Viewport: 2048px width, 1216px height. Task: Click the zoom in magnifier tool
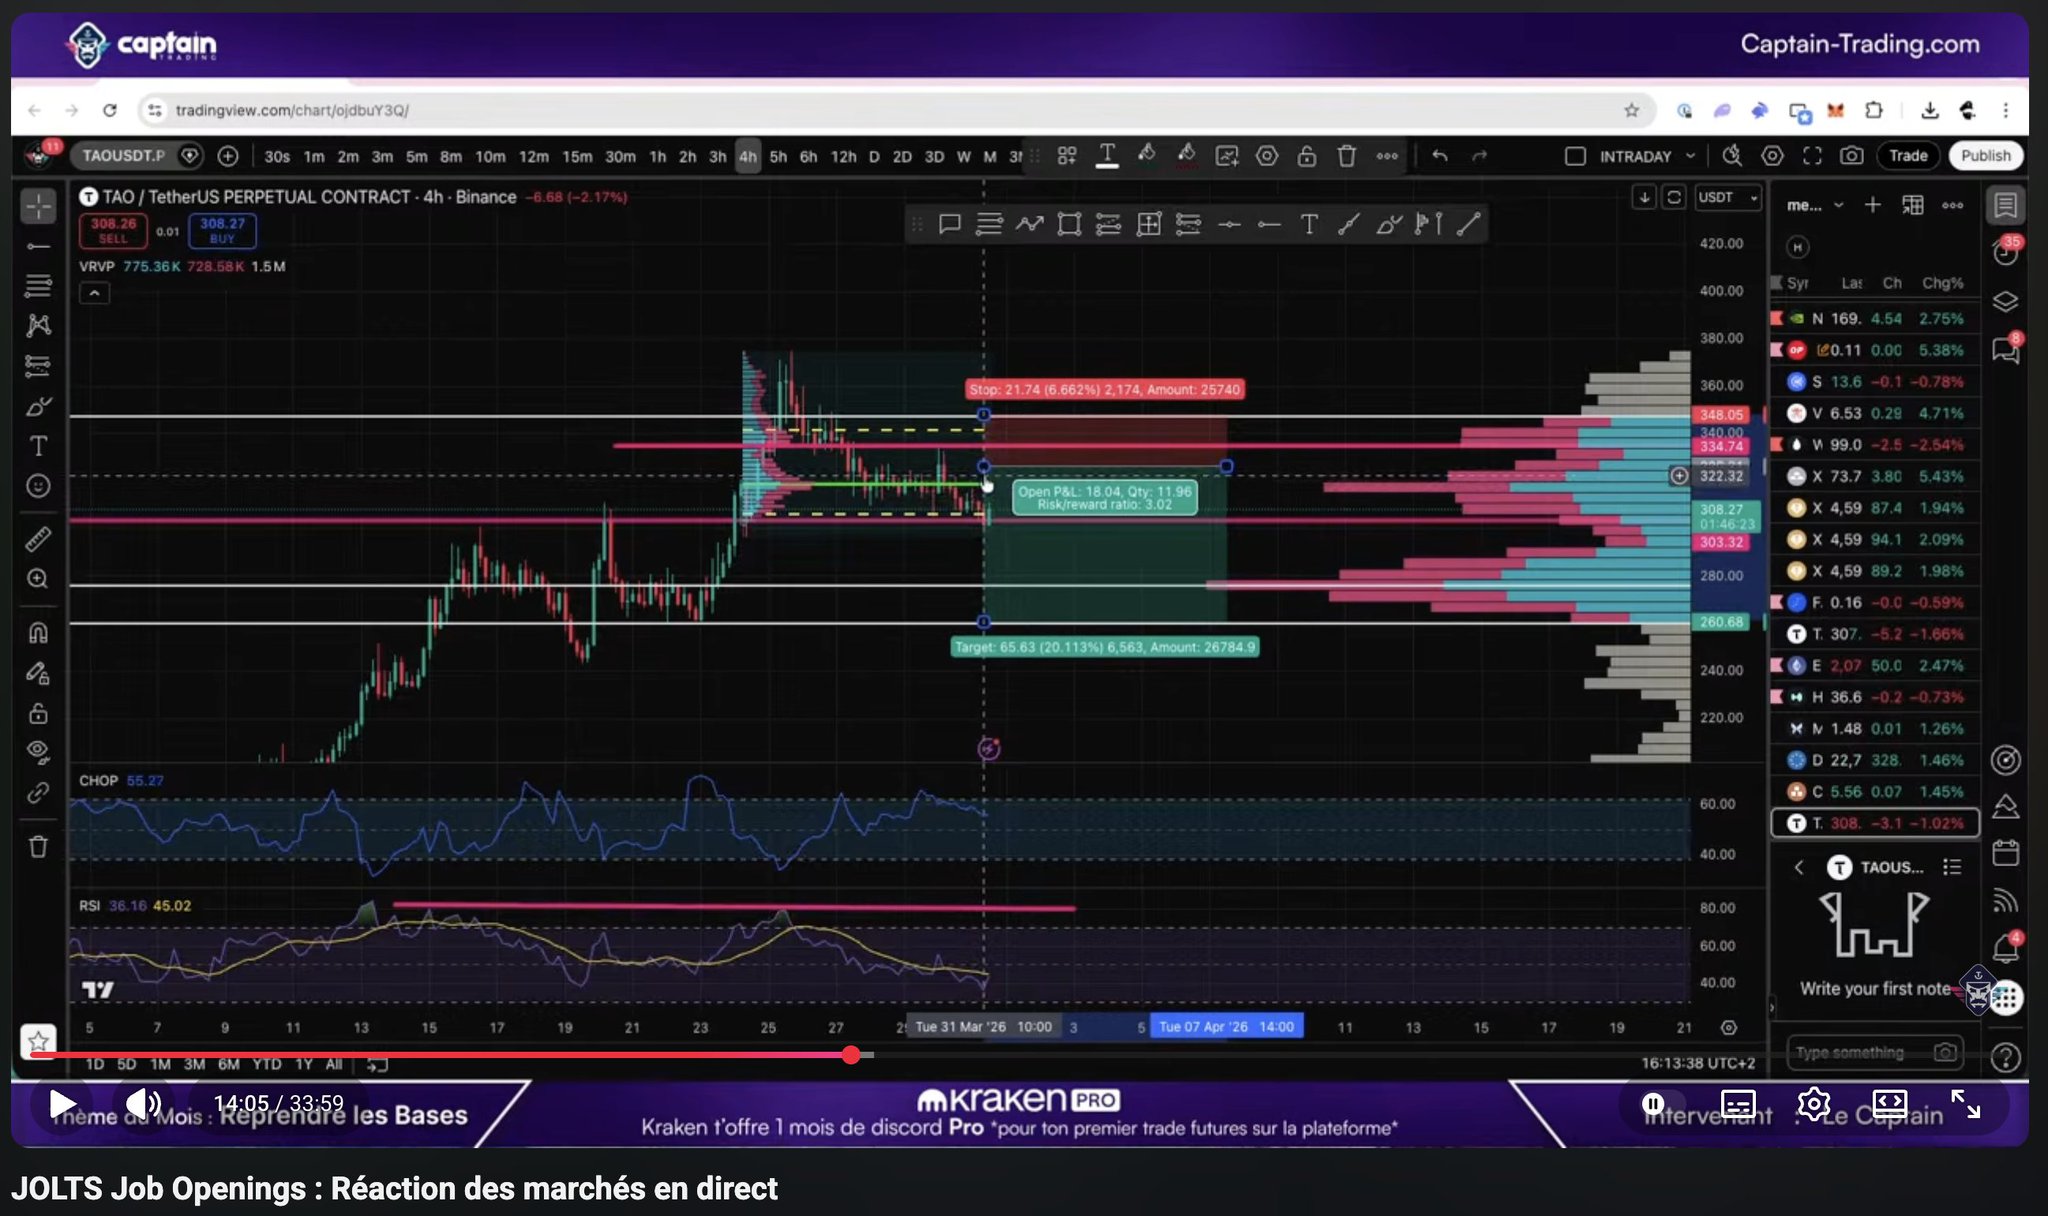(x=38, y=579)
